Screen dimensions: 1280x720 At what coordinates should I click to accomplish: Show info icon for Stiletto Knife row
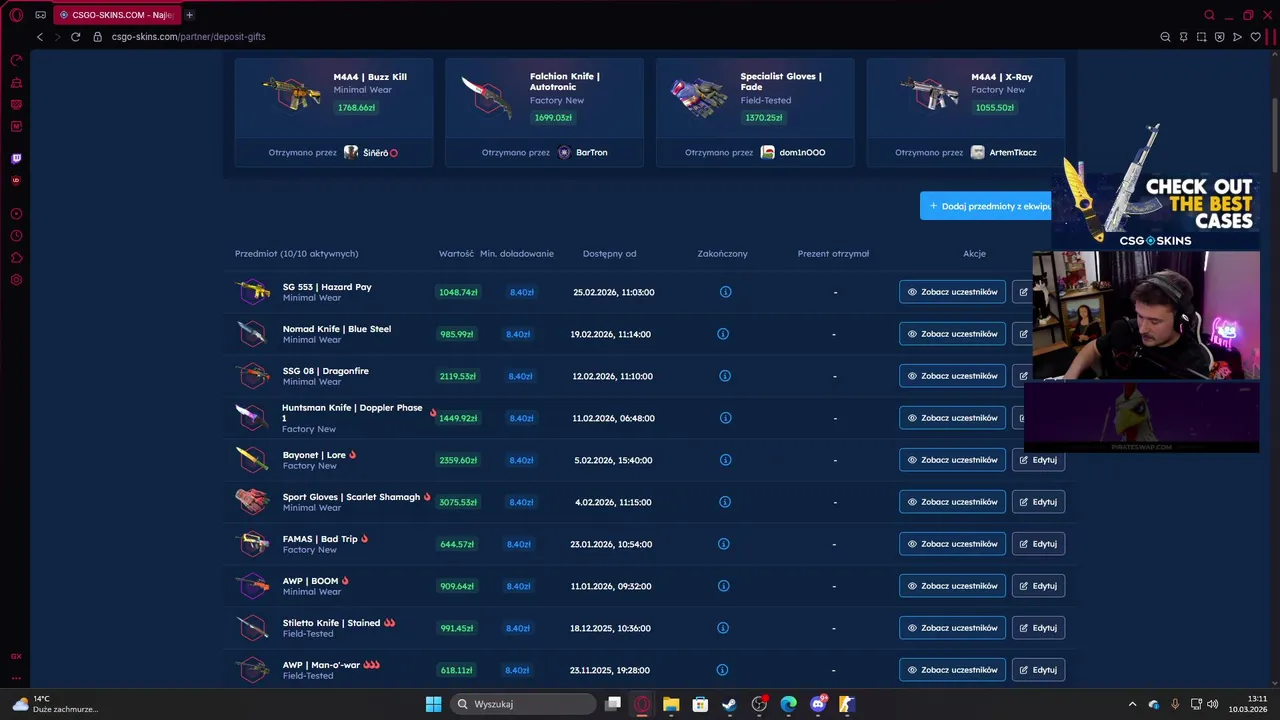(x=723, y=628)
